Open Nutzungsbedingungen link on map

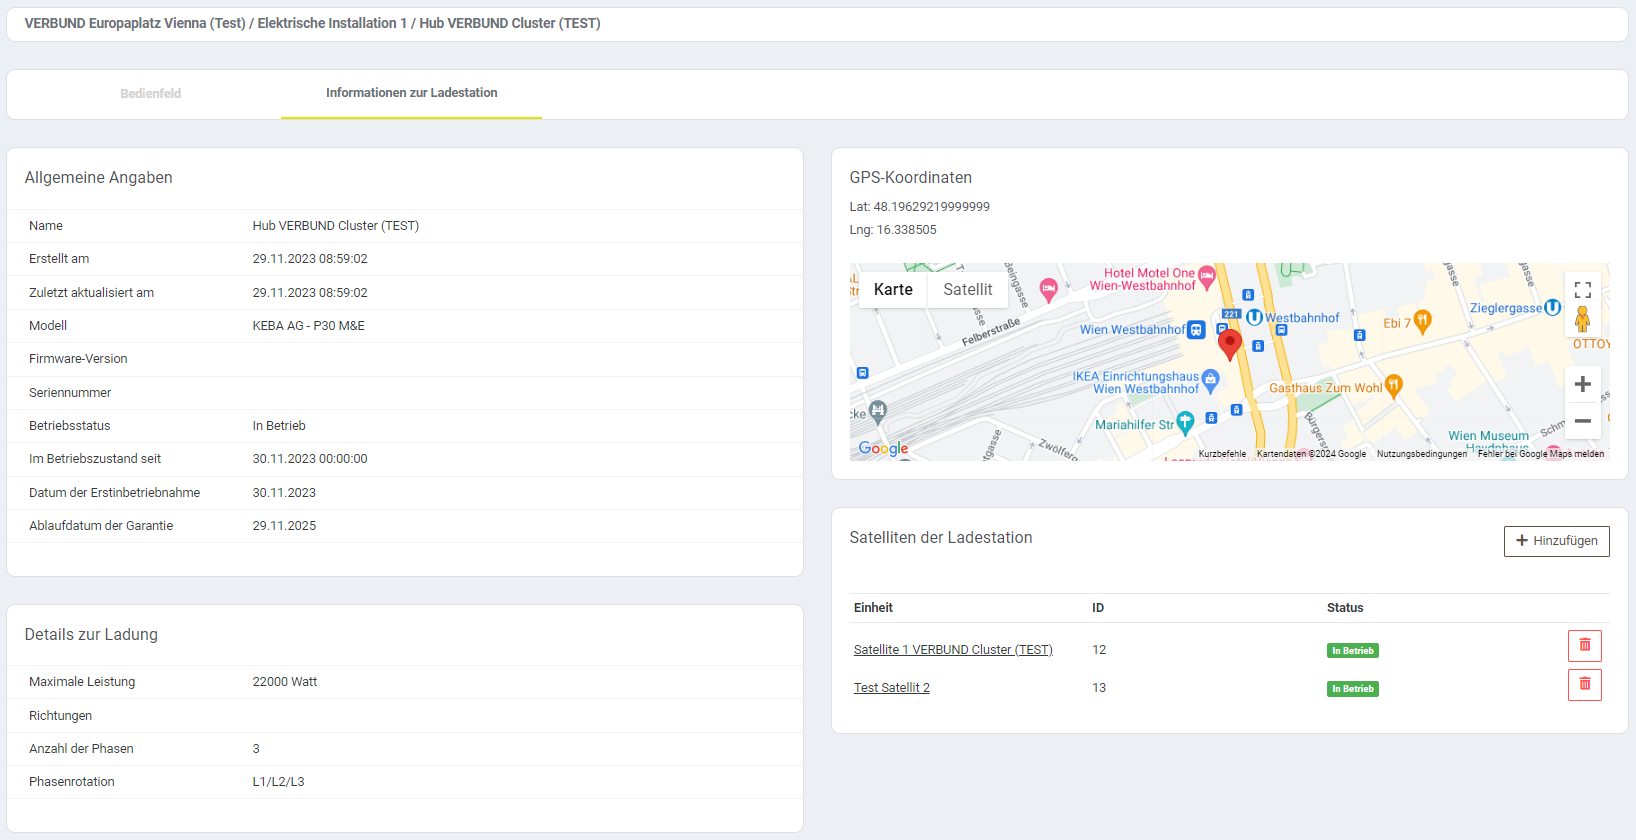(1422, 454)
